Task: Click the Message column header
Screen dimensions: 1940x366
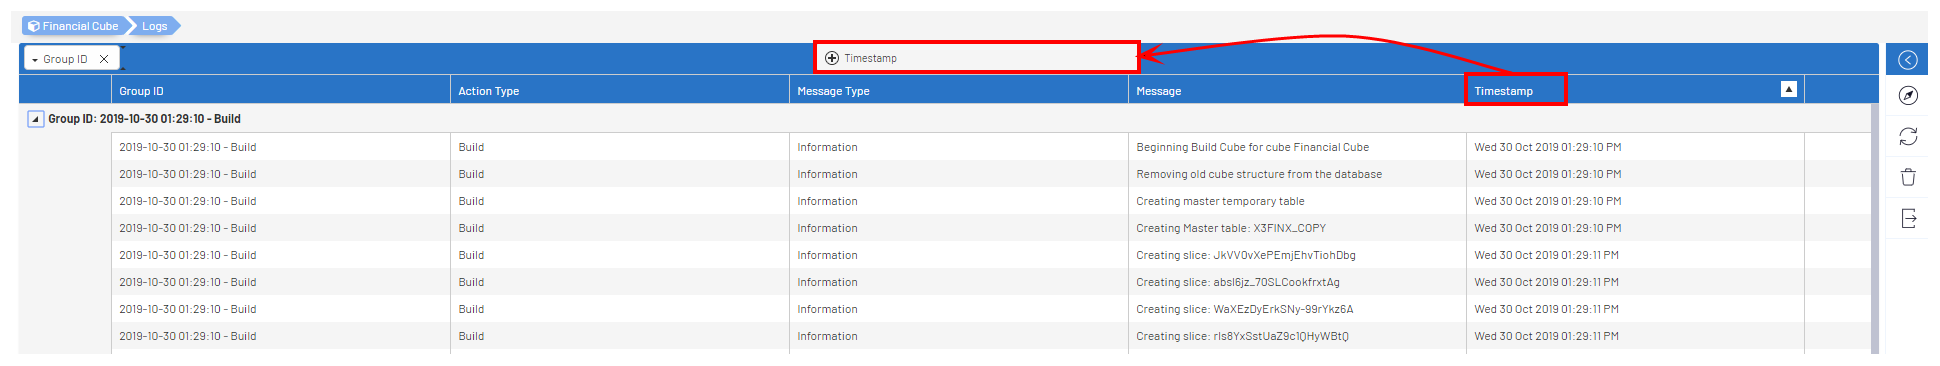Action: click(1297, 91)
